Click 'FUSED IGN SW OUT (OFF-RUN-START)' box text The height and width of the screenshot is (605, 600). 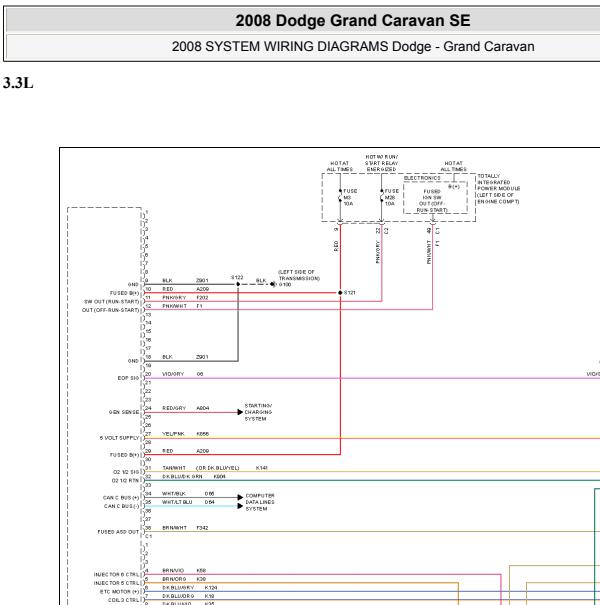433,201
